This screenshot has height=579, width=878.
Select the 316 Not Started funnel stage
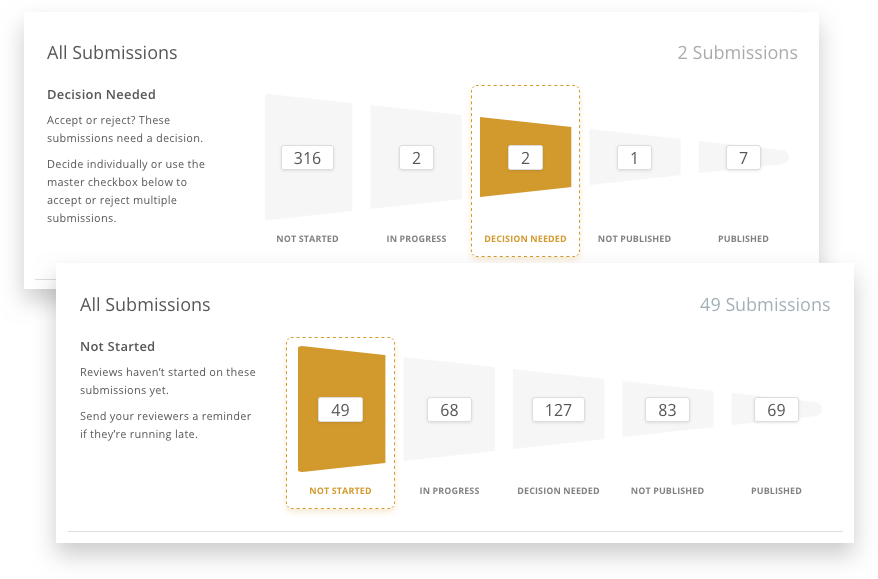click(307, 158)
